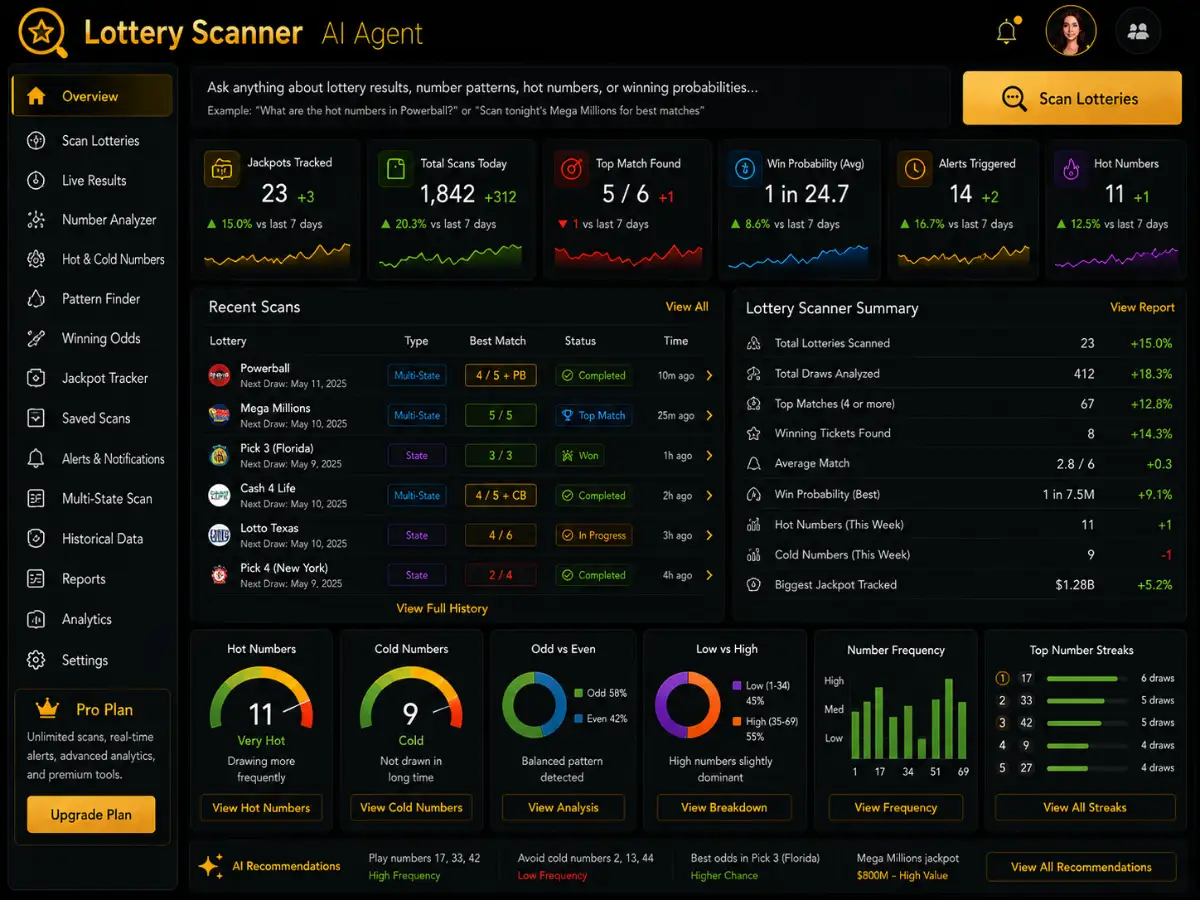Click the Low vs High donut chart

tap(688, 705)
